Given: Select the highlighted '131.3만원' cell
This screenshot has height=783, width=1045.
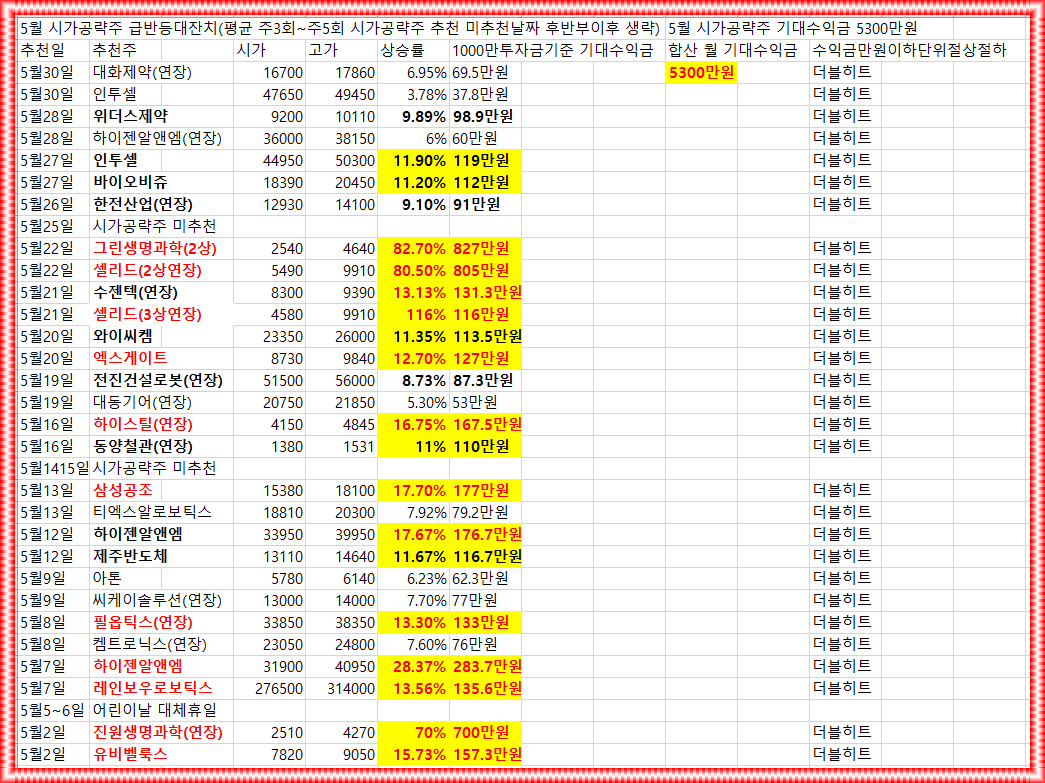Looking at the screenshot, I should [485, 292].
